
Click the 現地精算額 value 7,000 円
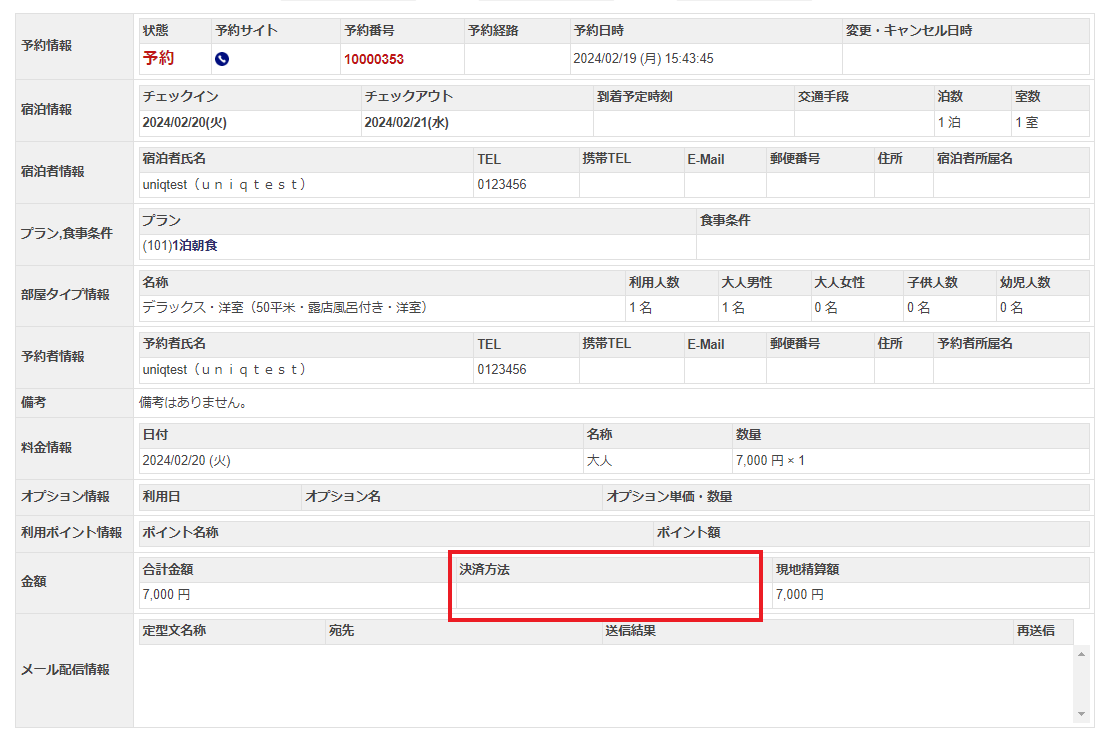[x=800, y=595]
